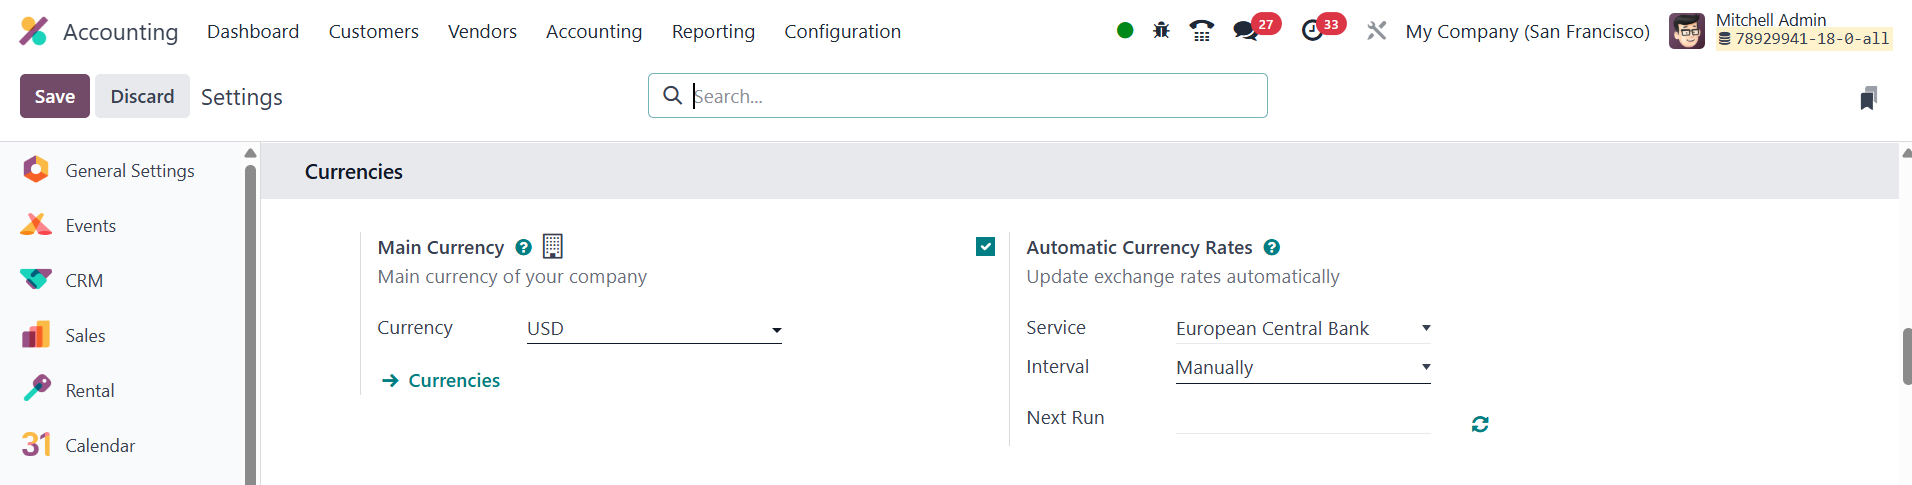This screenshot has width=1912, height=485.
Task: Click the debug bug icon
Action: pos(1161,30)
